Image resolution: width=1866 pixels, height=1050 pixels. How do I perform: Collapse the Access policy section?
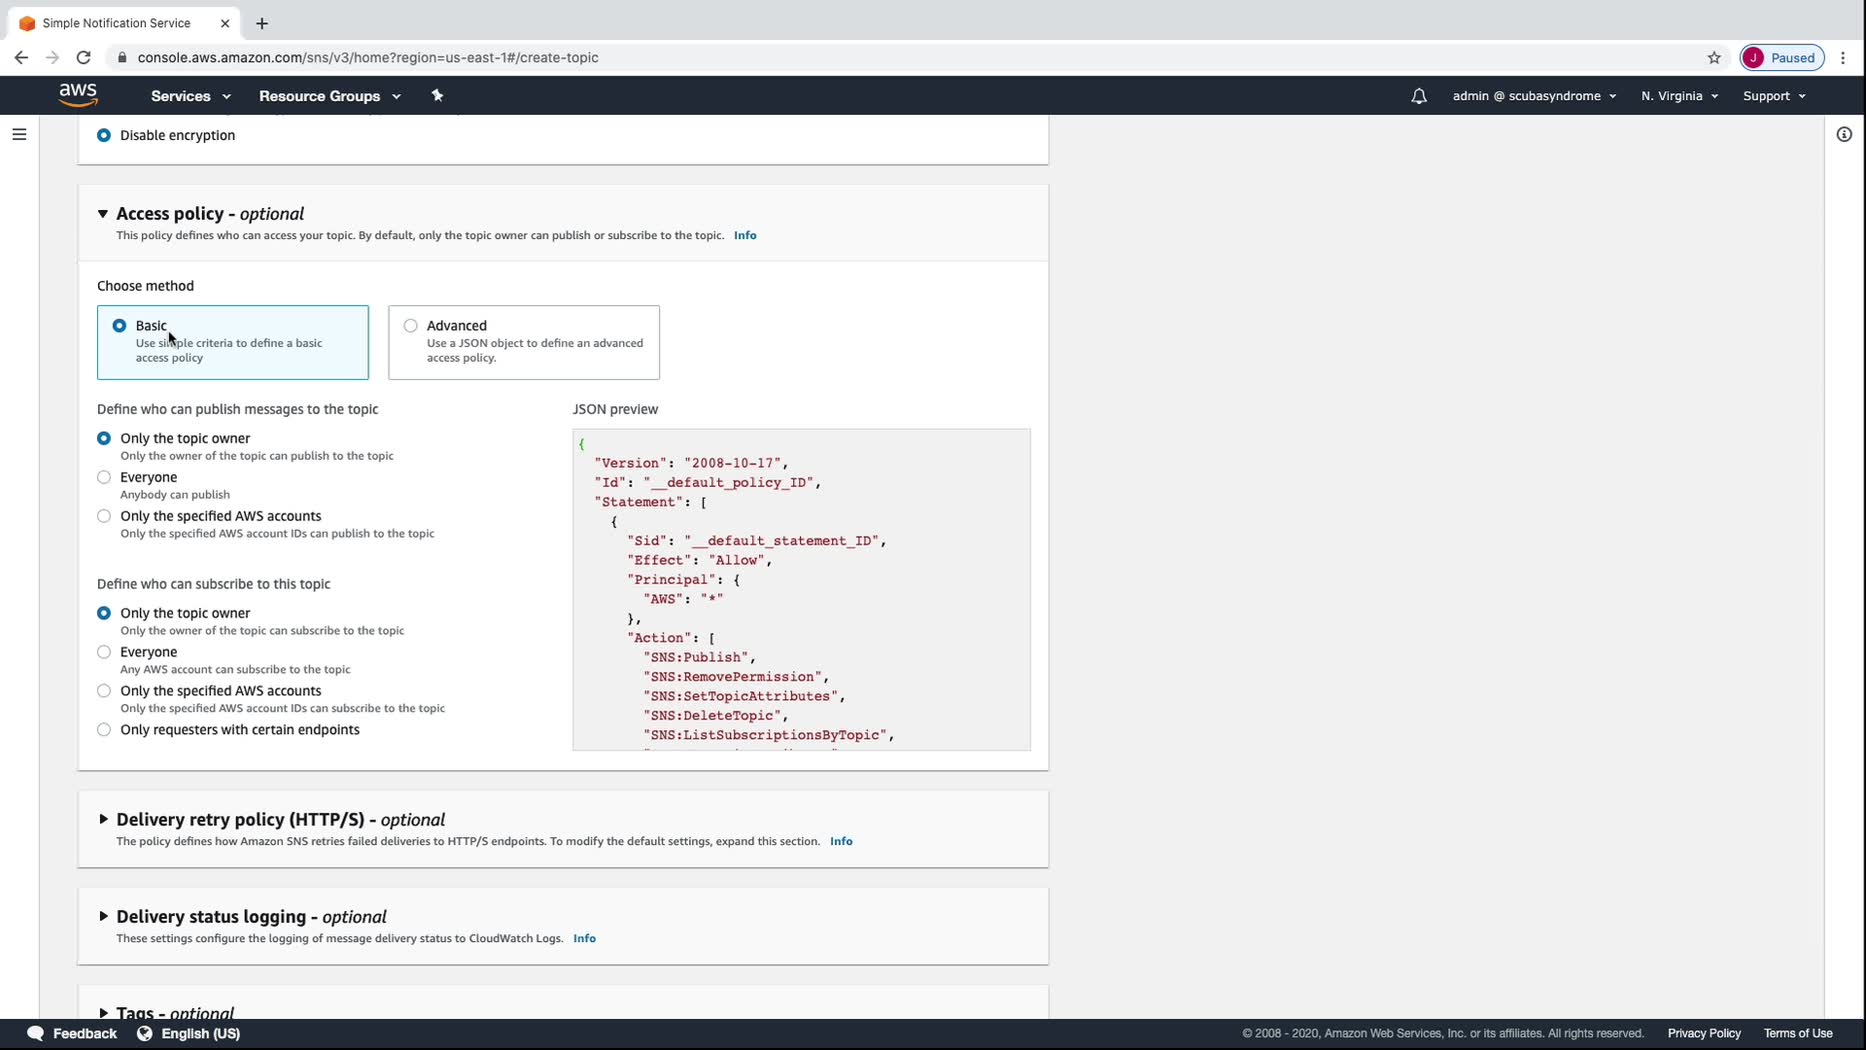(103, 214)
